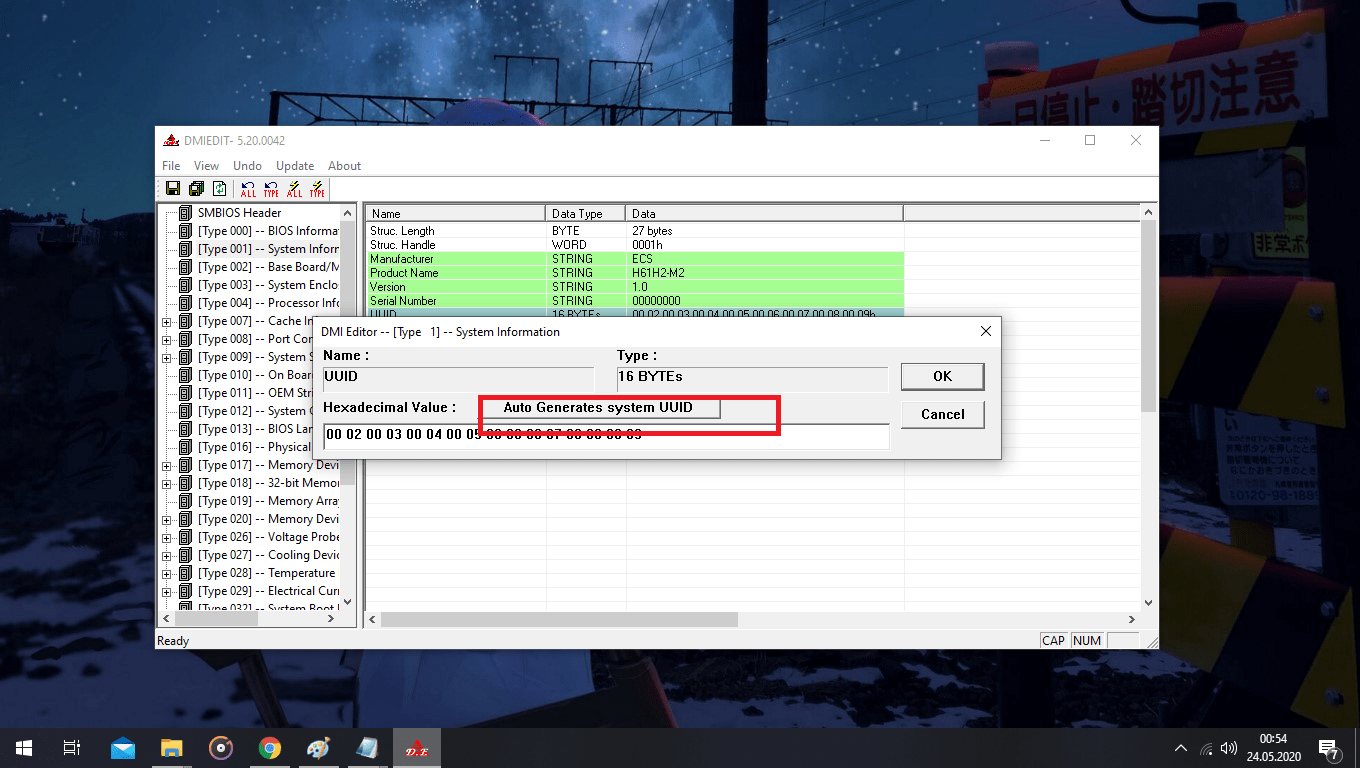Click the Update TYPE lightning toolbar icon
Image resolution: width=1360 pixels, height=768 pixels.
[317, 189]
